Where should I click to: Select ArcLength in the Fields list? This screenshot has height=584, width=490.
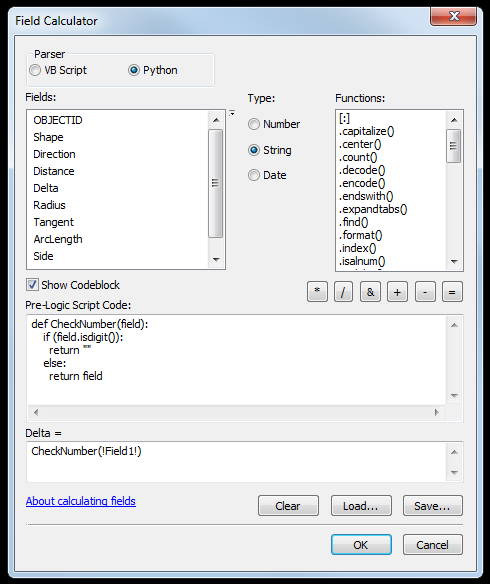(58, 239)
